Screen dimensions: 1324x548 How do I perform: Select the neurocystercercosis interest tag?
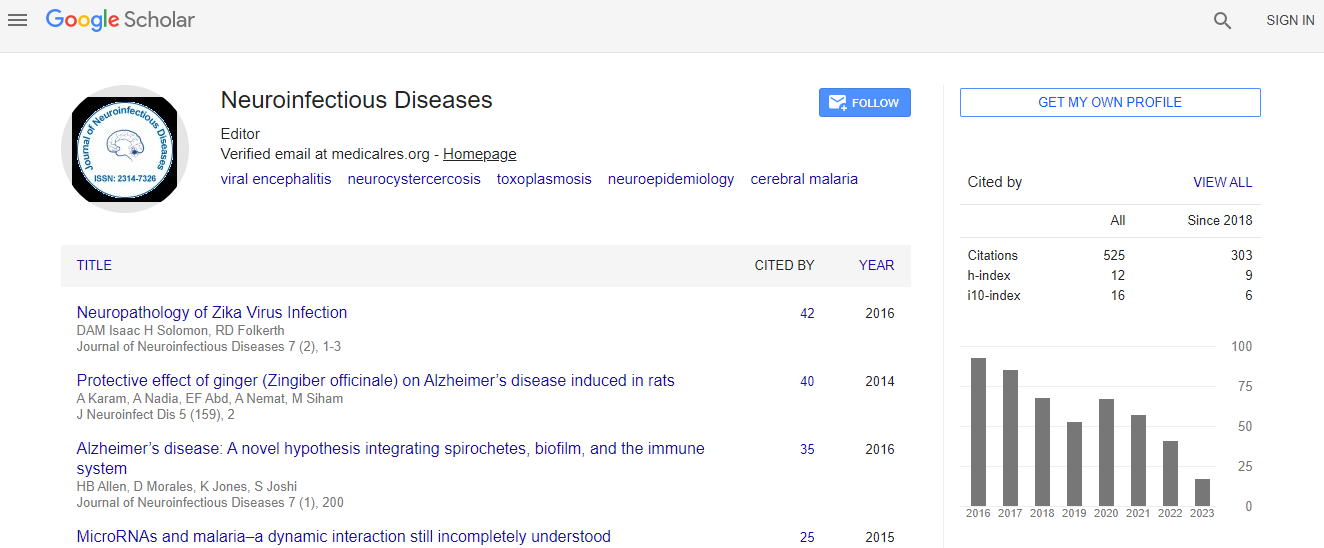[414, 179]
